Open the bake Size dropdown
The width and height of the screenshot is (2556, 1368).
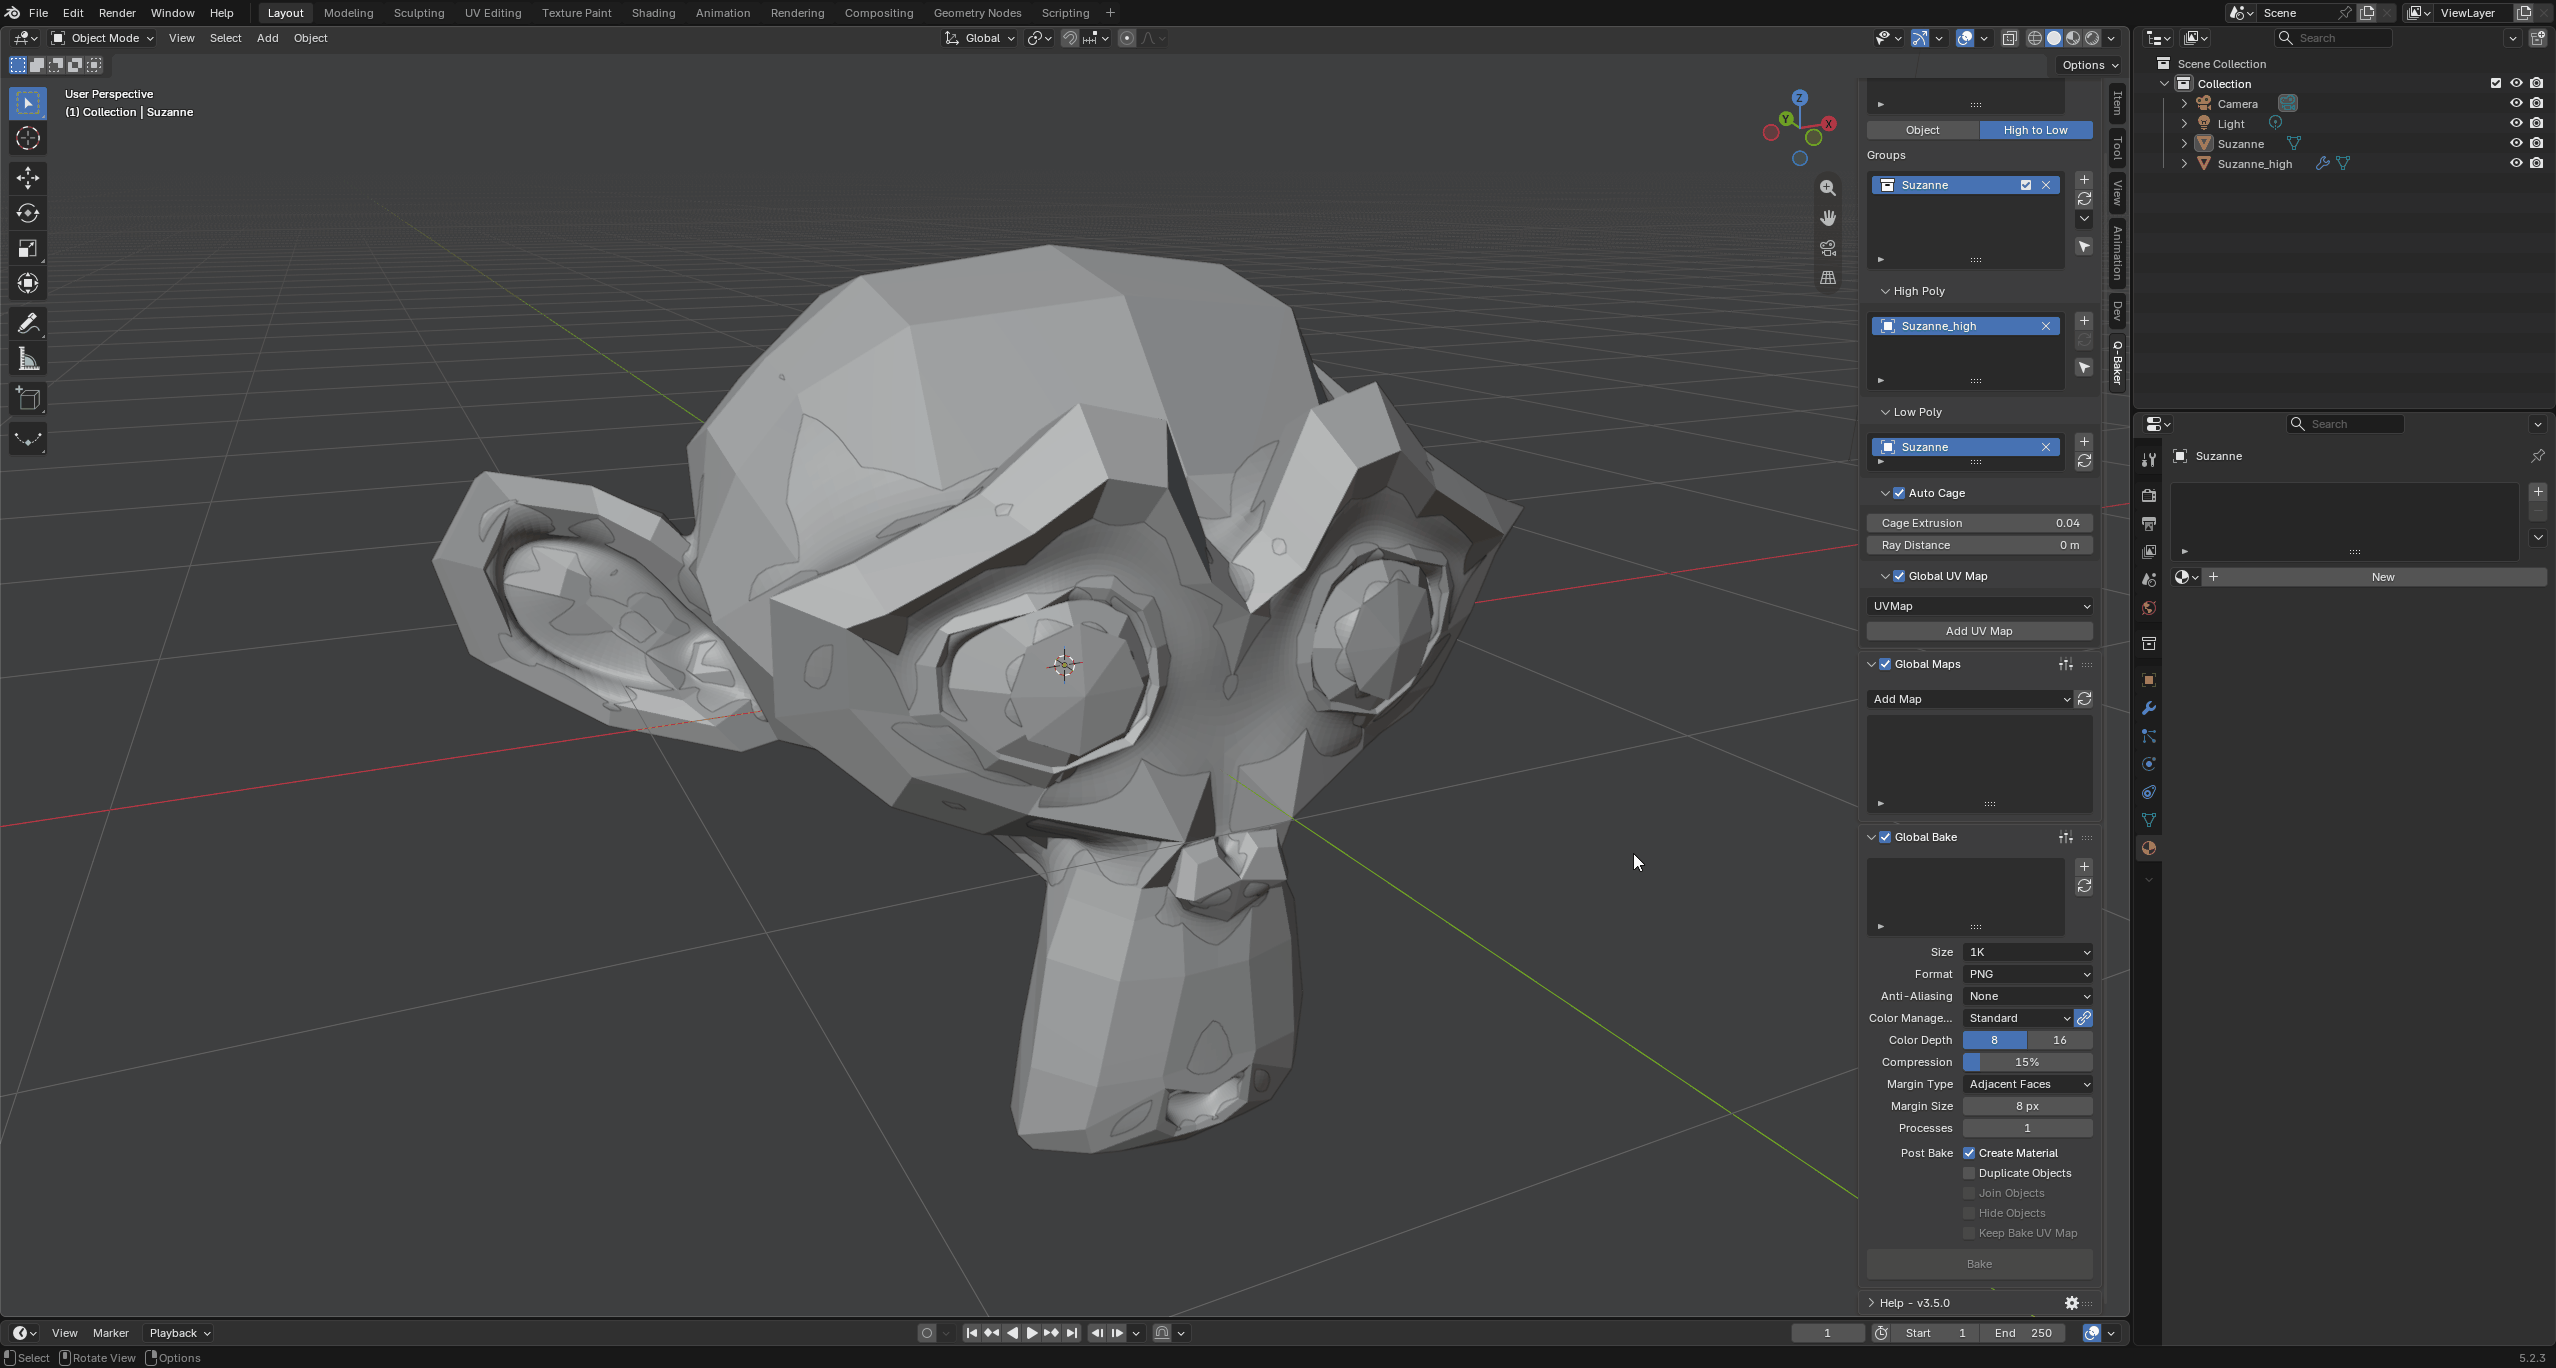pos(2028,952)
